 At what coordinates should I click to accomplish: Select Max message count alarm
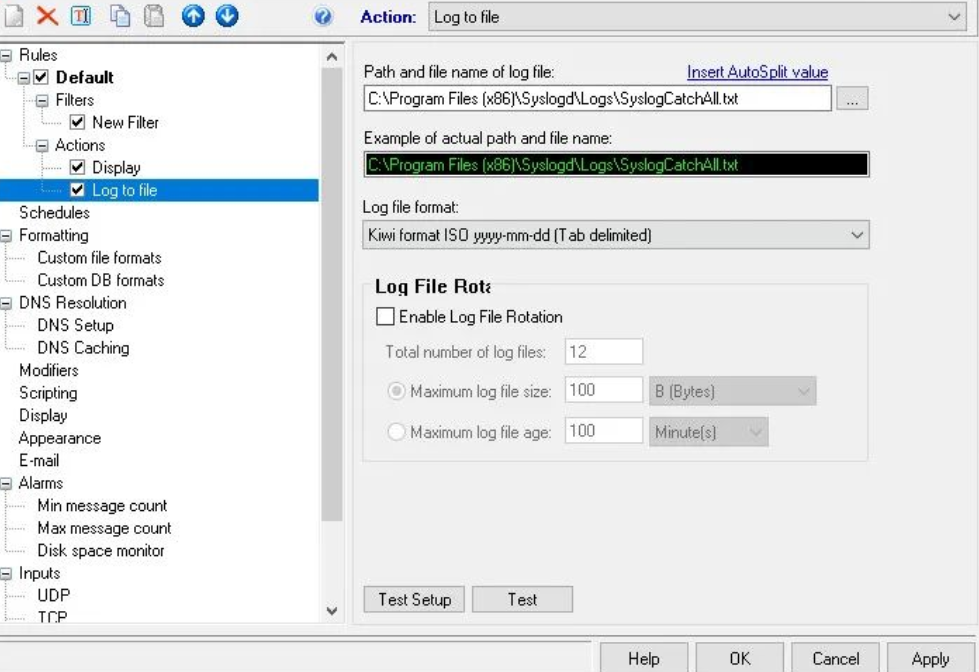[104, 528]
